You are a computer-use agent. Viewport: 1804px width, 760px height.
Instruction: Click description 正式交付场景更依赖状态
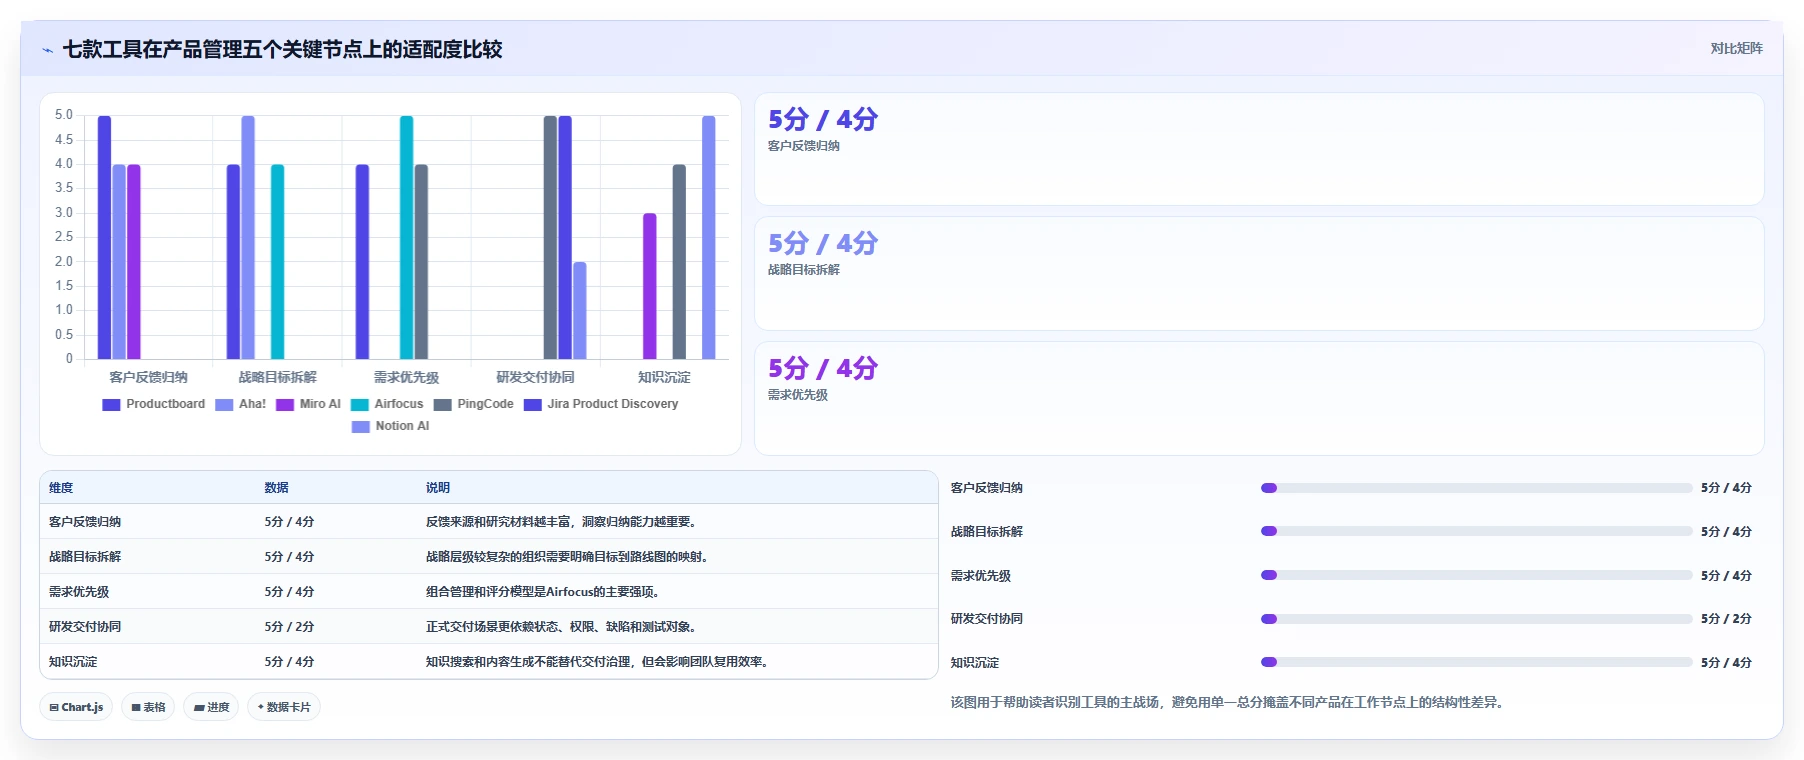tap(561, 627)
